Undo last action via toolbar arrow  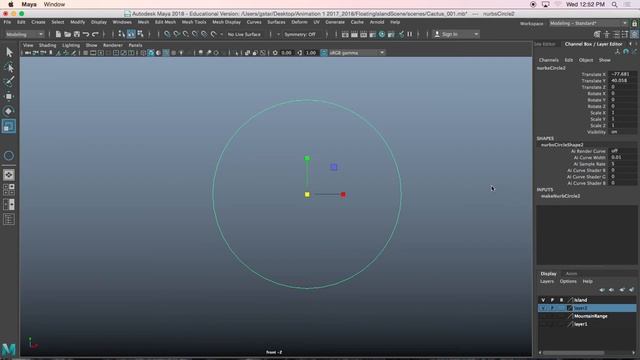[86, 34]
